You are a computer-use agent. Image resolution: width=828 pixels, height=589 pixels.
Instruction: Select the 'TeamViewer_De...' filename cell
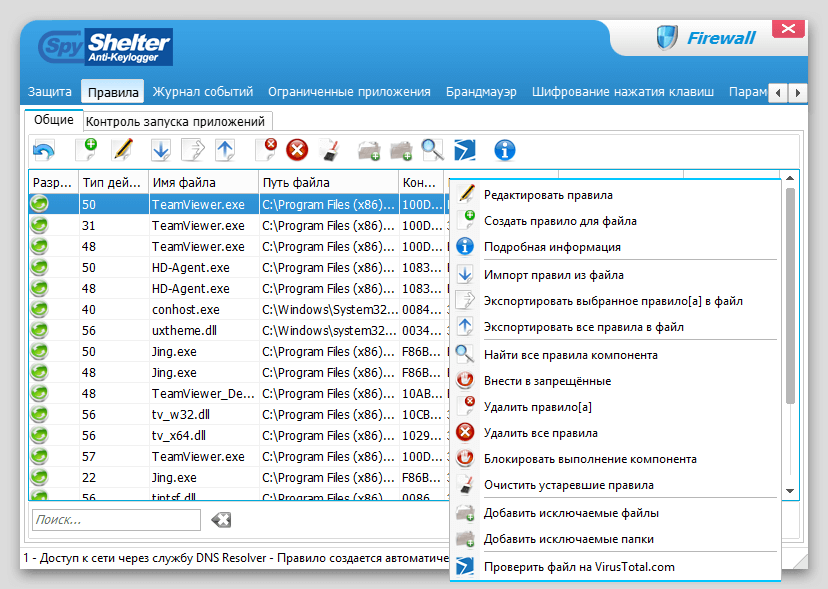[203, 394]
